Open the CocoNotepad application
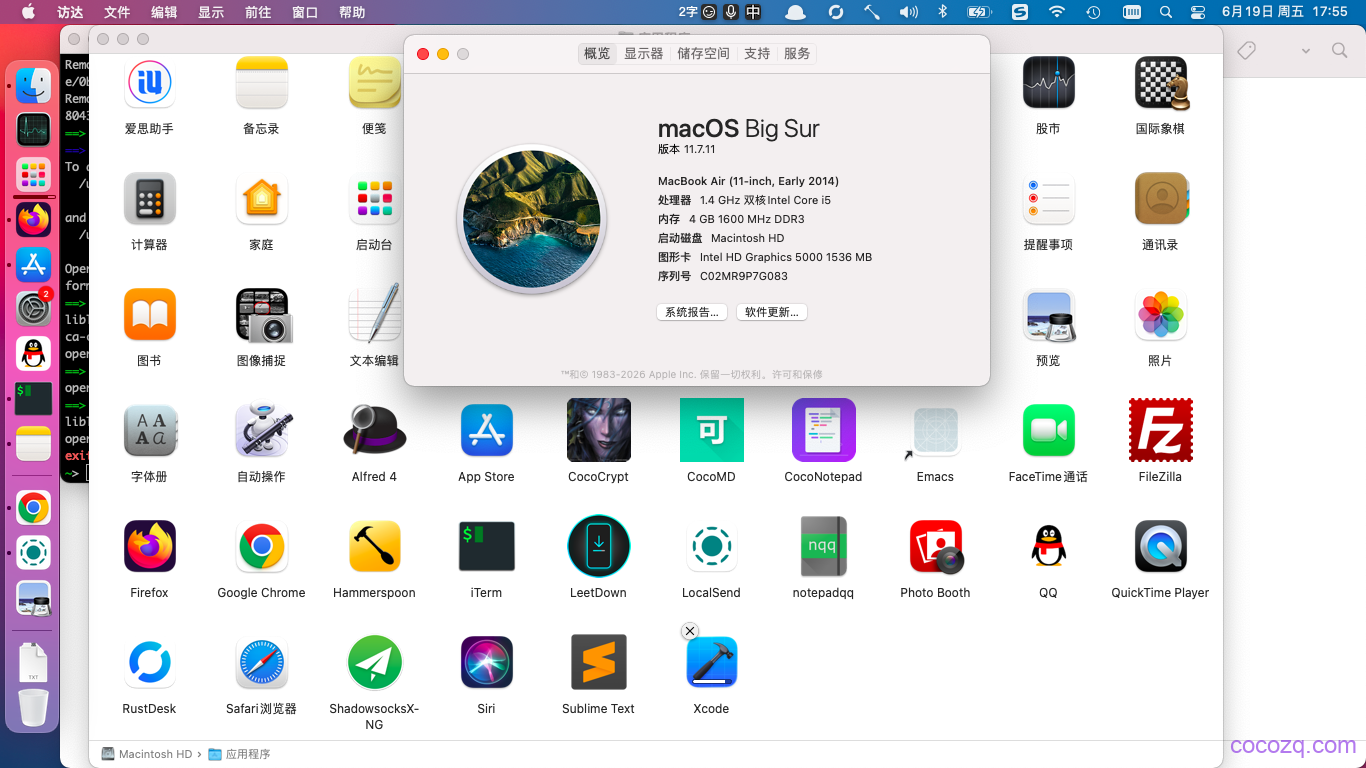This screenshot has width=1366, height=768. [x=823, y=430]
